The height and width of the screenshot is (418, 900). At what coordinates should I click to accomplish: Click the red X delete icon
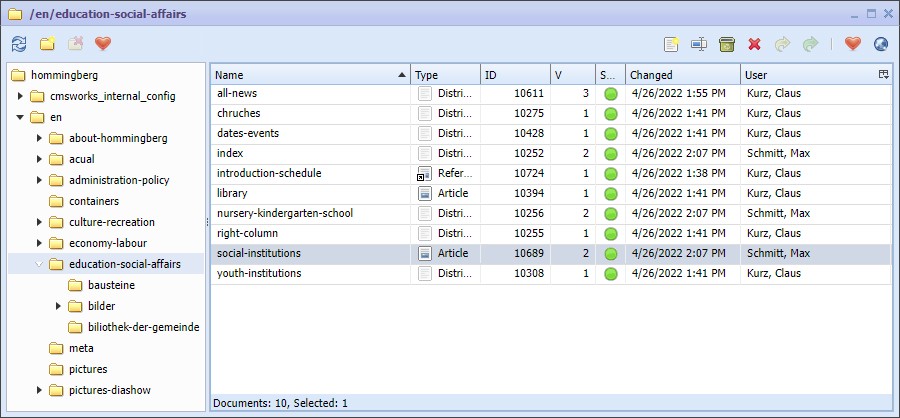(754, 44)
